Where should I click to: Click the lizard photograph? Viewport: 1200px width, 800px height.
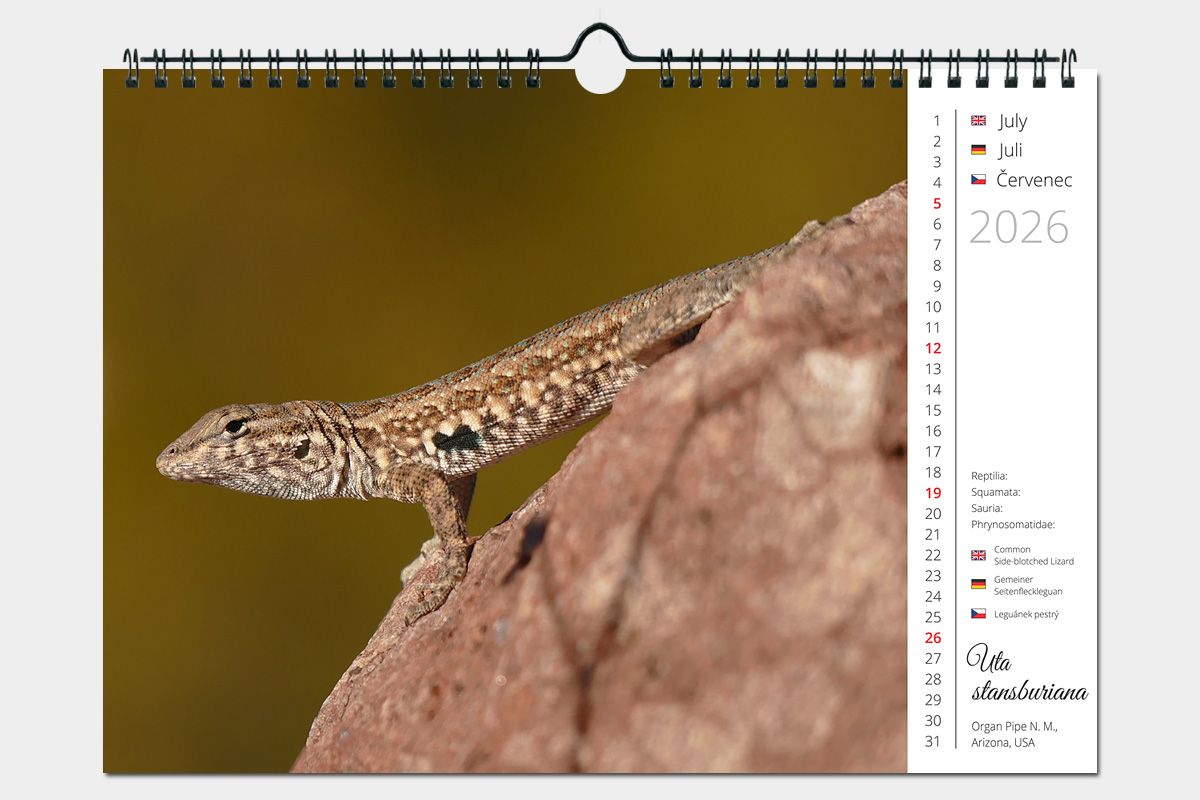tap(505, 421)
